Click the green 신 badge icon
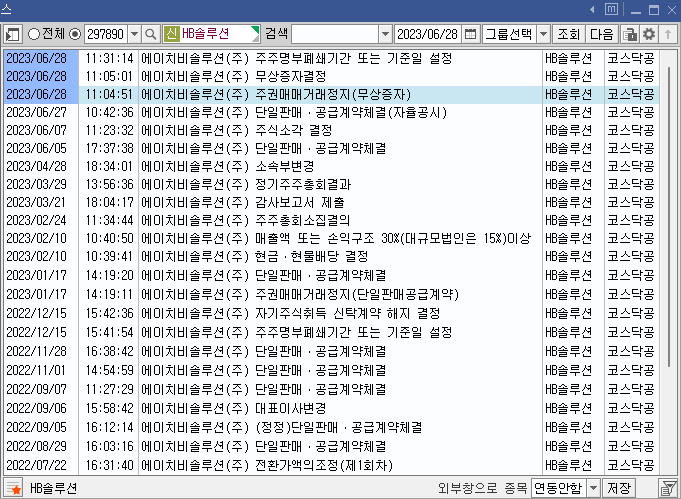The image size is (681, 499). coord(172,34)
